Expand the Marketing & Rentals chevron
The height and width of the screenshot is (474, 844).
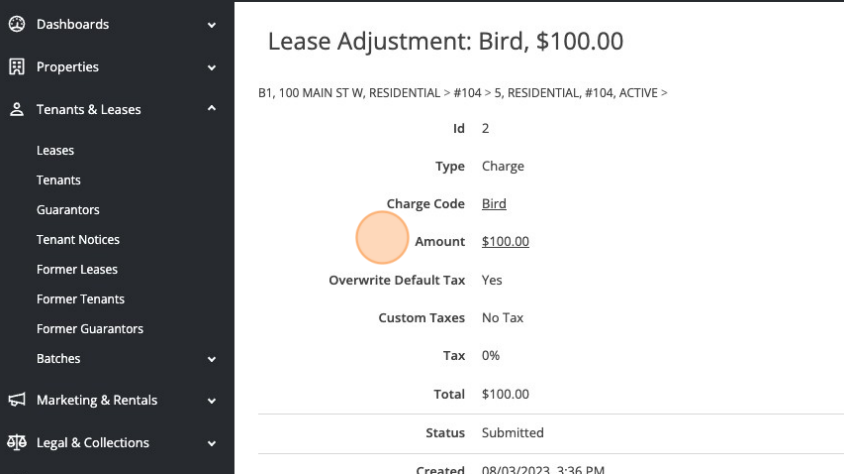212,400
